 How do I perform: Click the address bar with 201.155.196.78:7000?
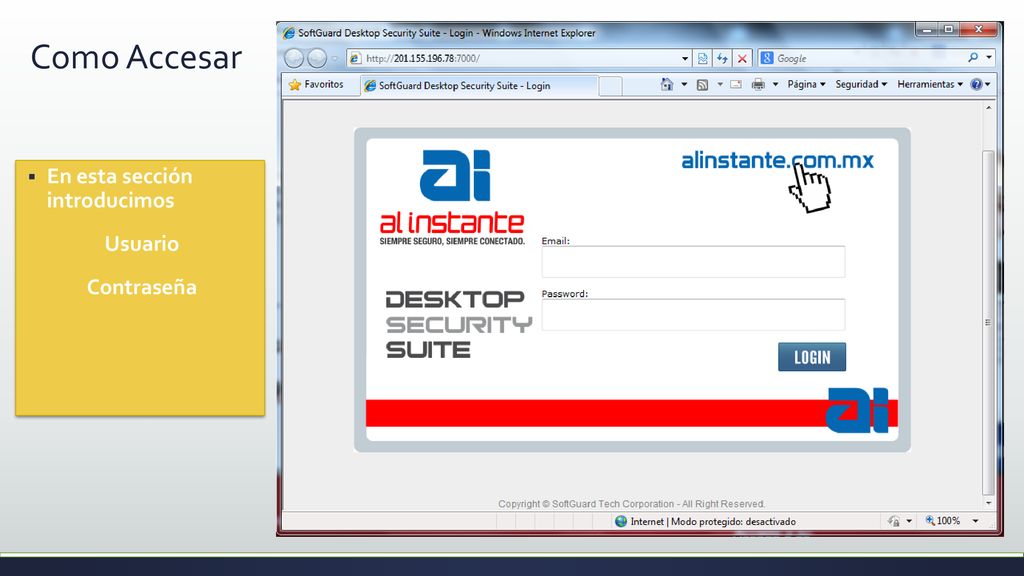pos(519,58)
